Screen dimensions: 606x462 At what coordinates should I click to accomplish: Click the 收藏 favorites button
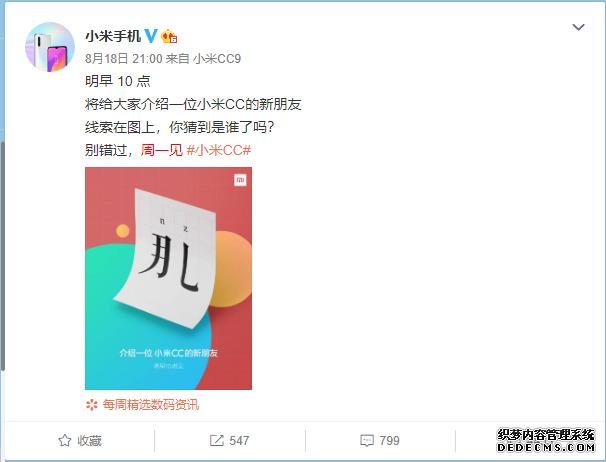pos(80,441)
